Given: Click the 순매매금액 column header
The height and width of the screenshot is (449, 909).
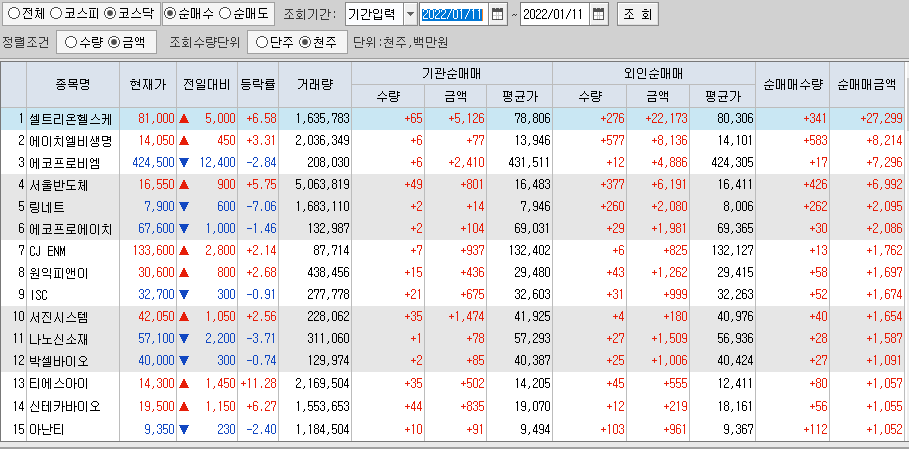Looking at the screenshot, I should tap(867, 84).
